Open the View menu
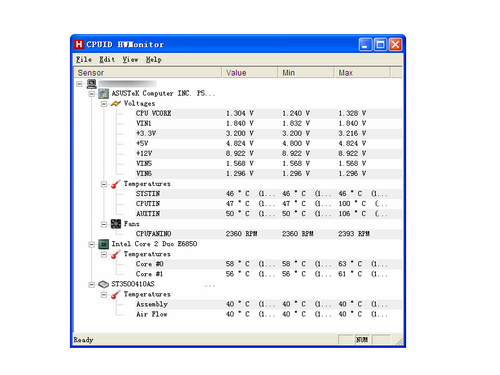500x375 pixels. [x=130, y=60]
